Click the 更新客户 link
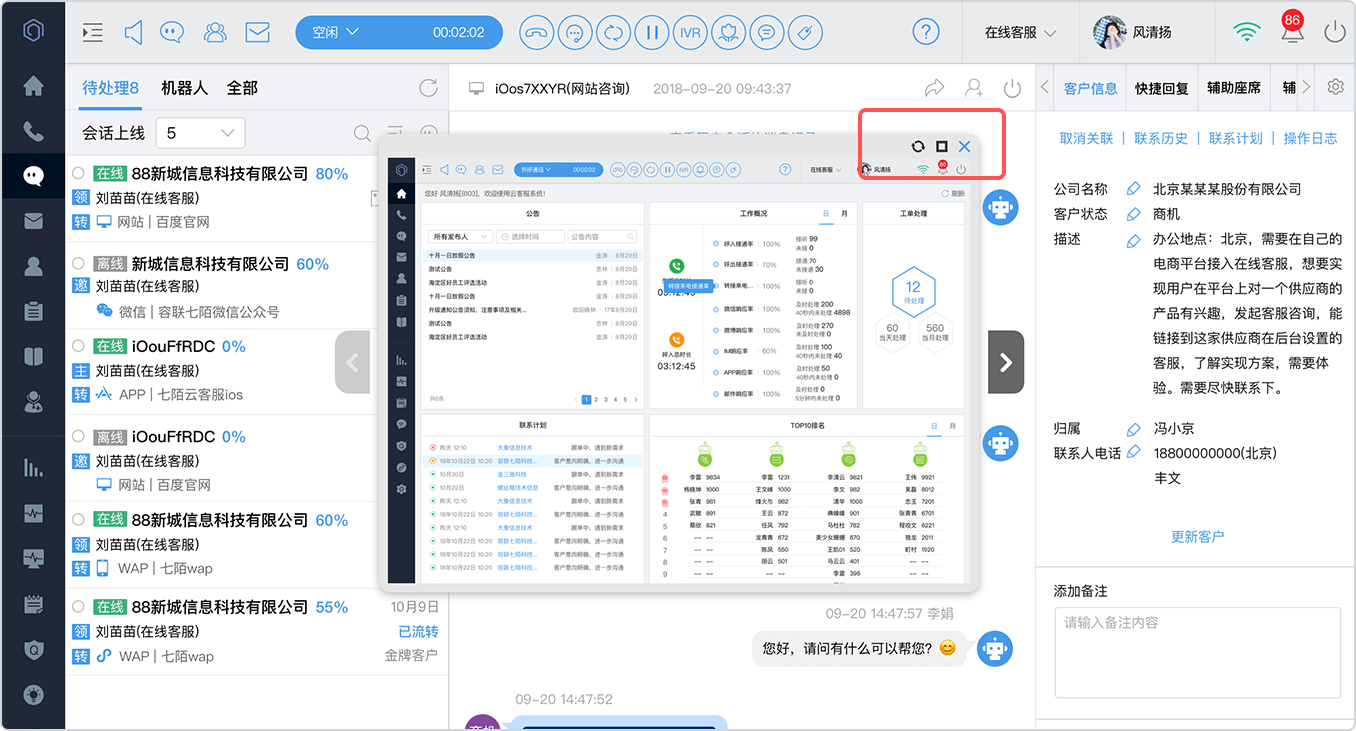This screenshot has height=731, width=1356. pos(1197,536)
